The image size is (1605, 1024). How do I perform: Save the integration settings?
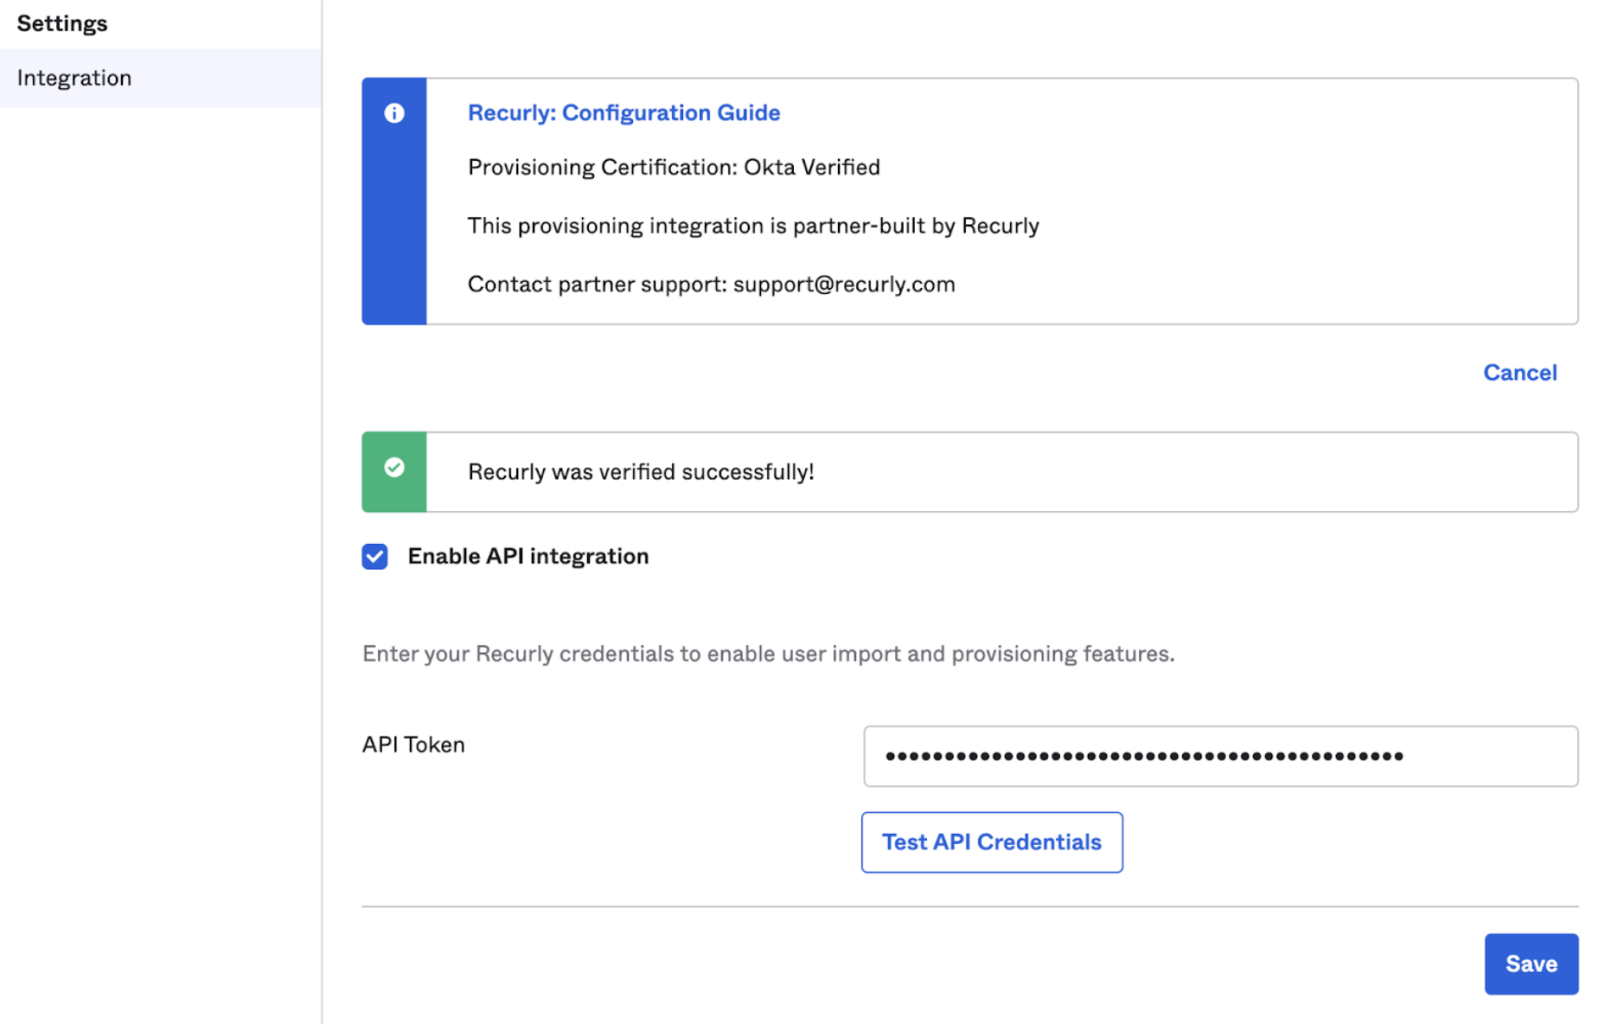[x=1530, y=964]
